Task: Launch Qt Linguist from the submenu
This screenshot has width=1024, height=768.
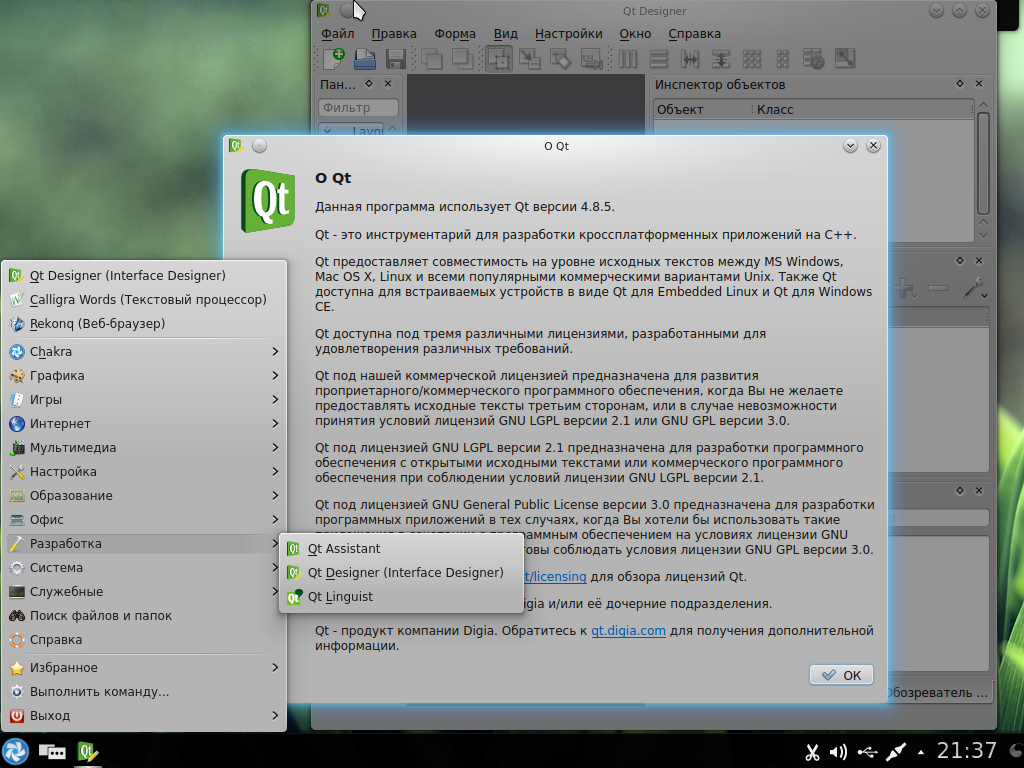Action: (x=401, y=597)
